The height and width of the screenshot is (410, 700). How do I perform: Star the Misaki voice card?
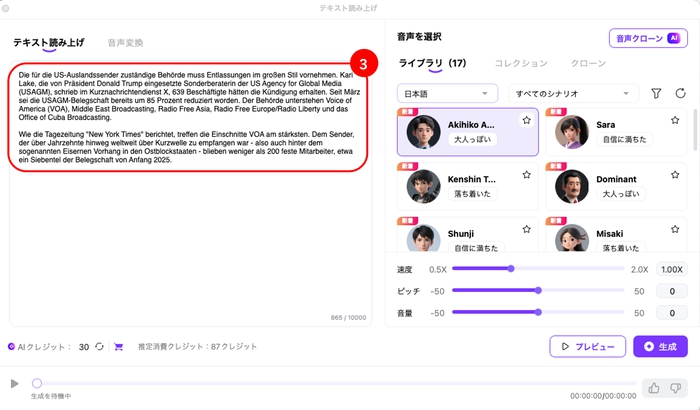click(675, 229)
